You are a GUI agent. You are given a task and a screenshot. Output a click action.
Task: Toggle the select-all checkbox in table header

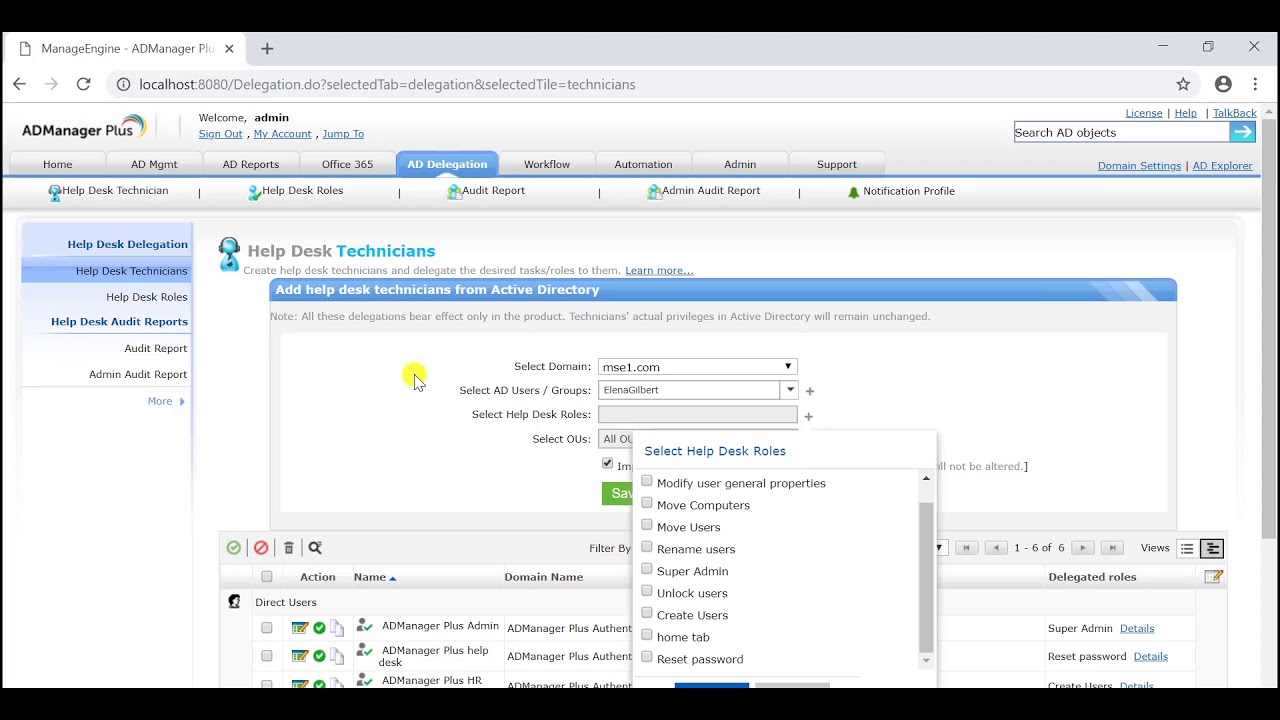pos(267,577)
